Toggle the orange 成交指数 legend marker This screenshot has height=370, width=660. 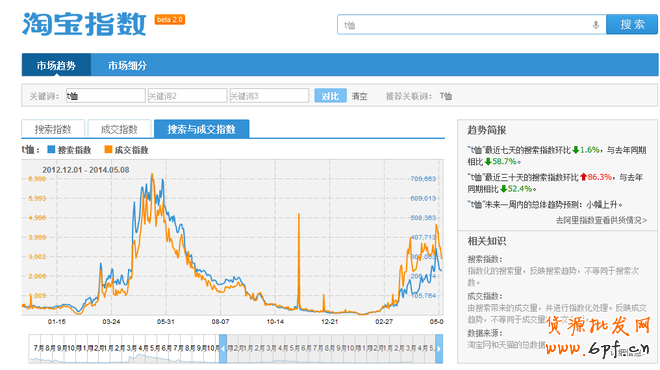coord(108,149)
